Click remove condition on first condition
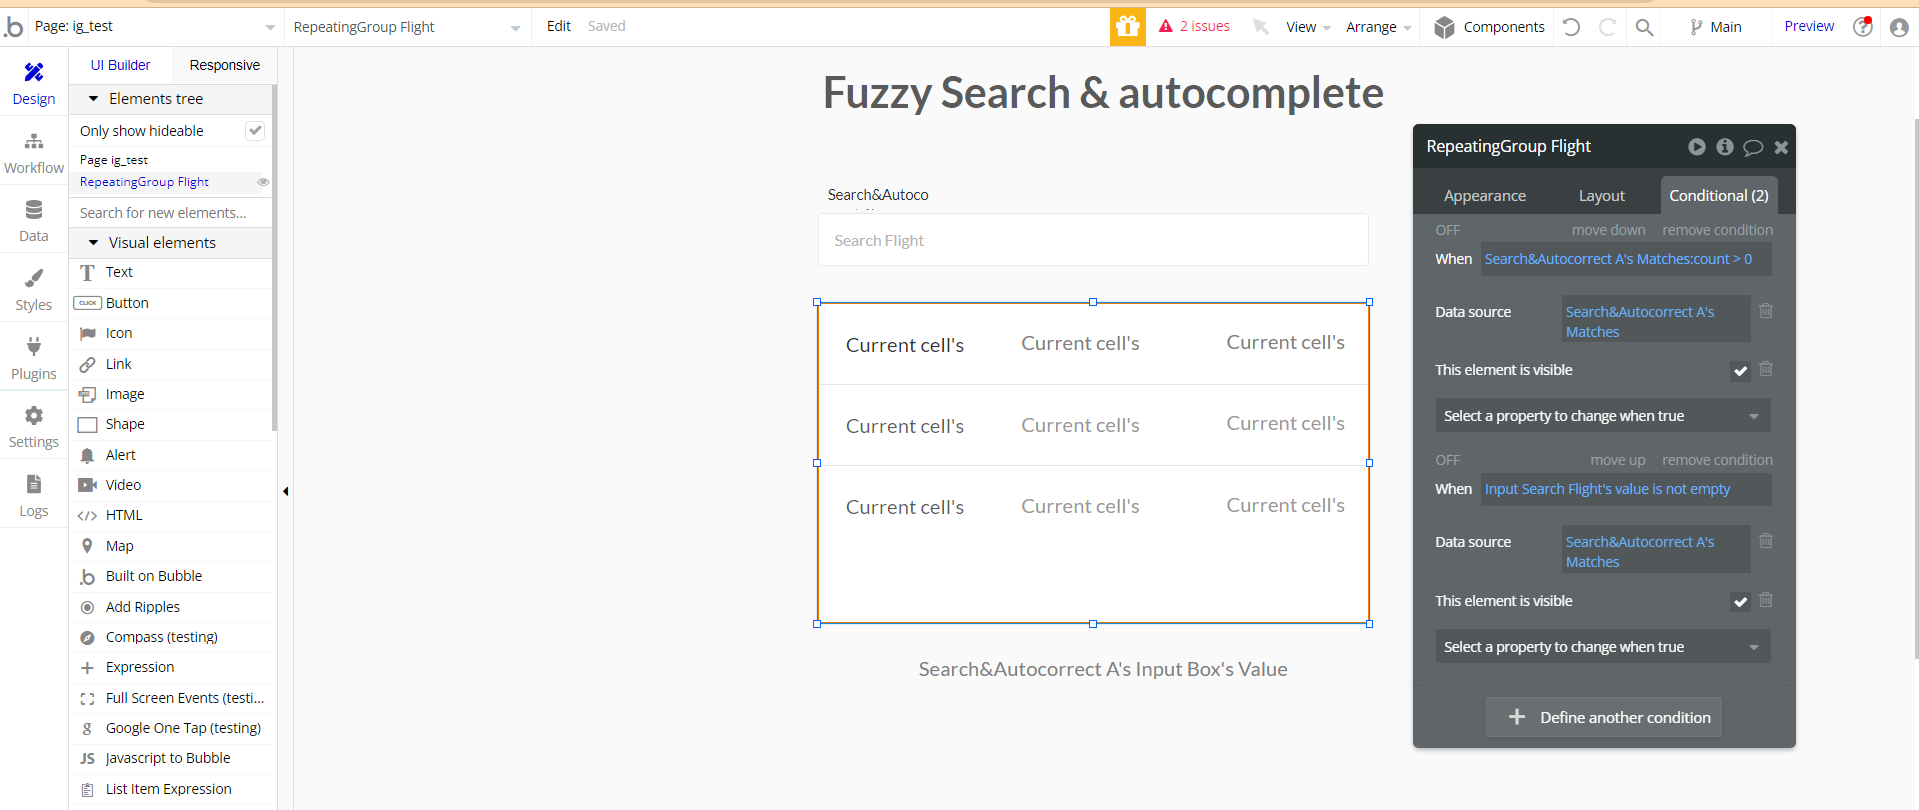The width and height of the screenshot is (1919, 810). click(x=1717, y=230)
